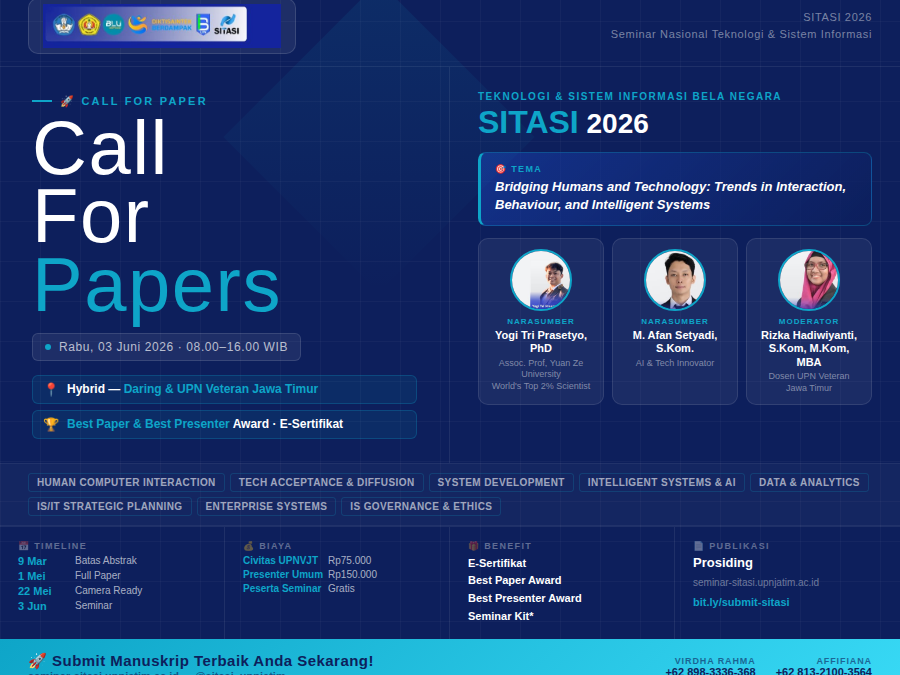This screenshot has width=900, height=675.
Task: Click Yogi Tri Prasetyo's speaker photo
Action: click(x=541, y=280)
